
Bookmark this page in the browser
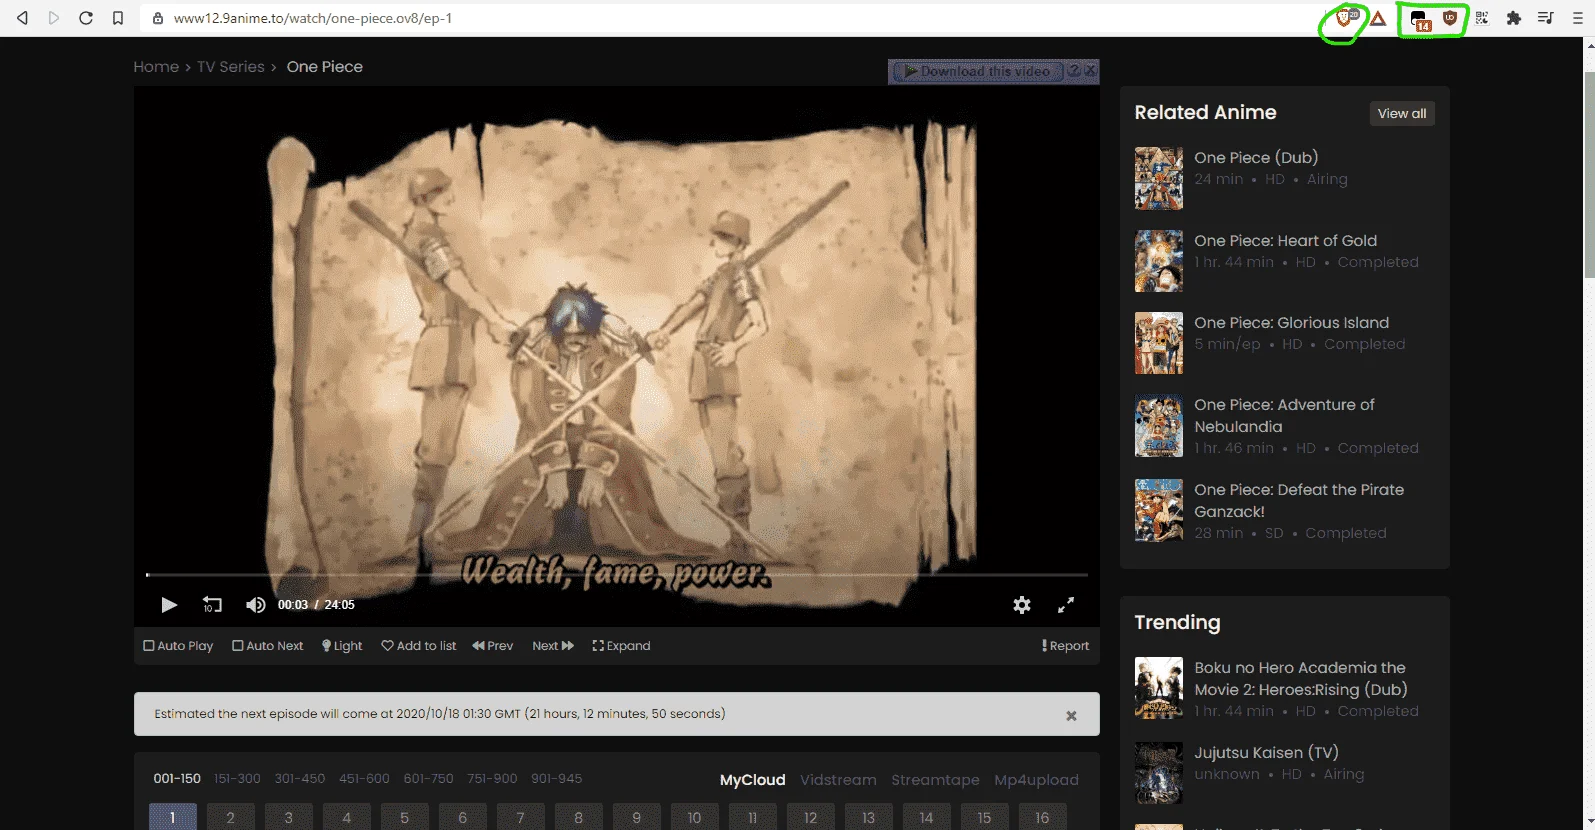click(x=118, y=18)
